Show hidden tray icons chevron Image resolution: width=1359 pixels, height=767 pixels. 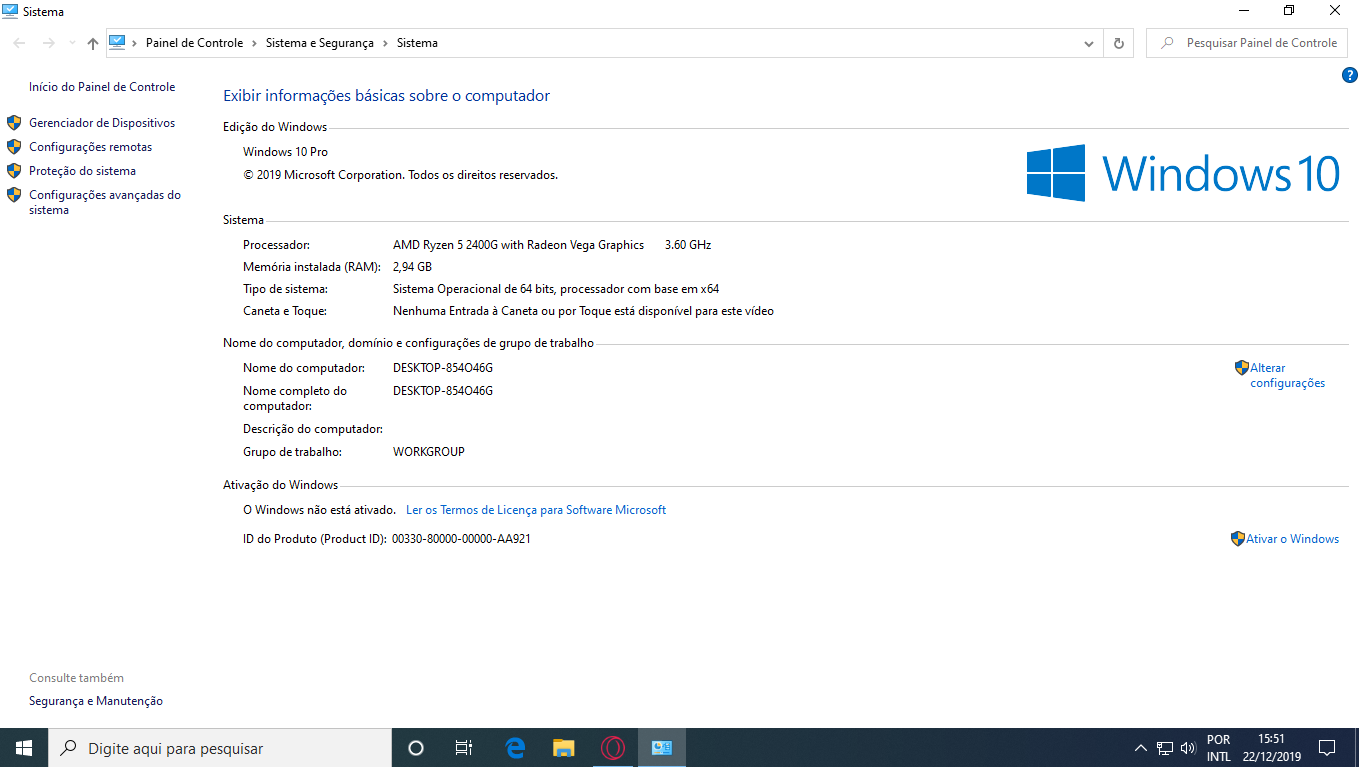coord(1141,748)
